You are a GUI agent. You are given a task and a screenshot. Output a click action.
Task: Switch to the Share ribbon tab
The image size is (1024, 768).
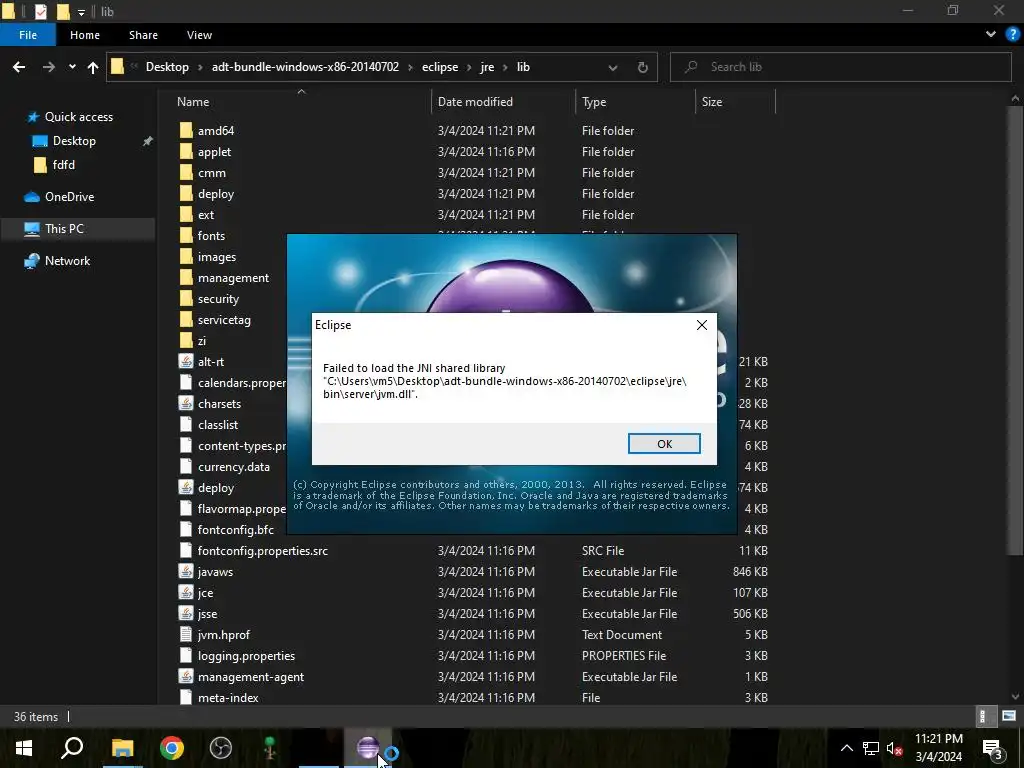(143, 35)
